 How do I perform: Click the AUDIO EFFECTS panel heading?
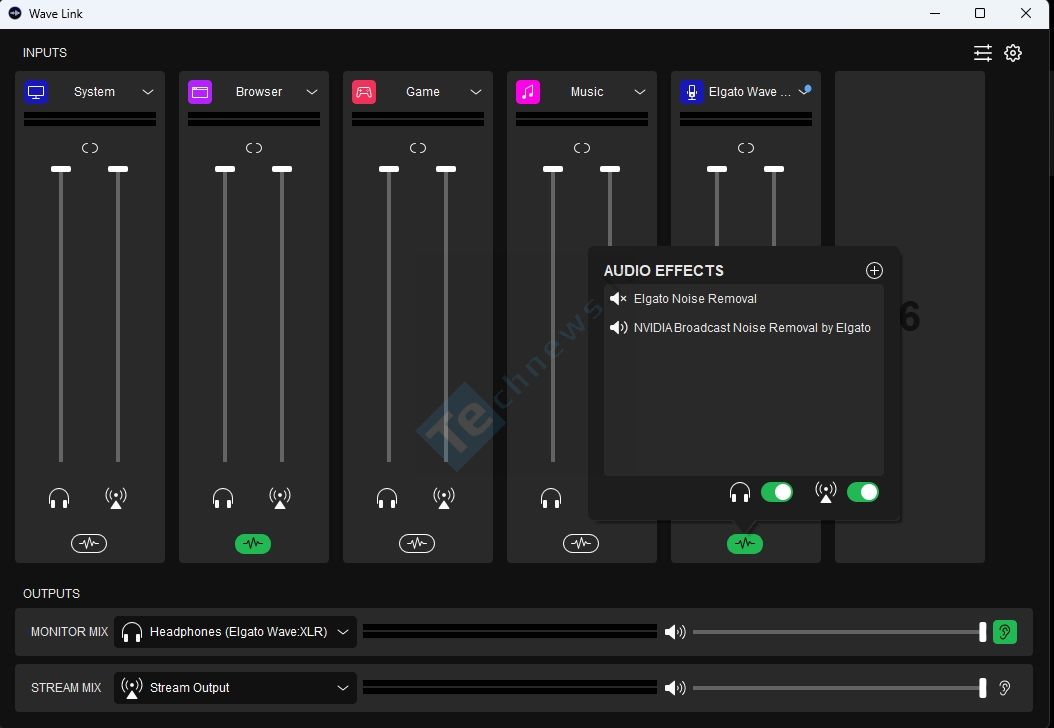coord(663,270)
